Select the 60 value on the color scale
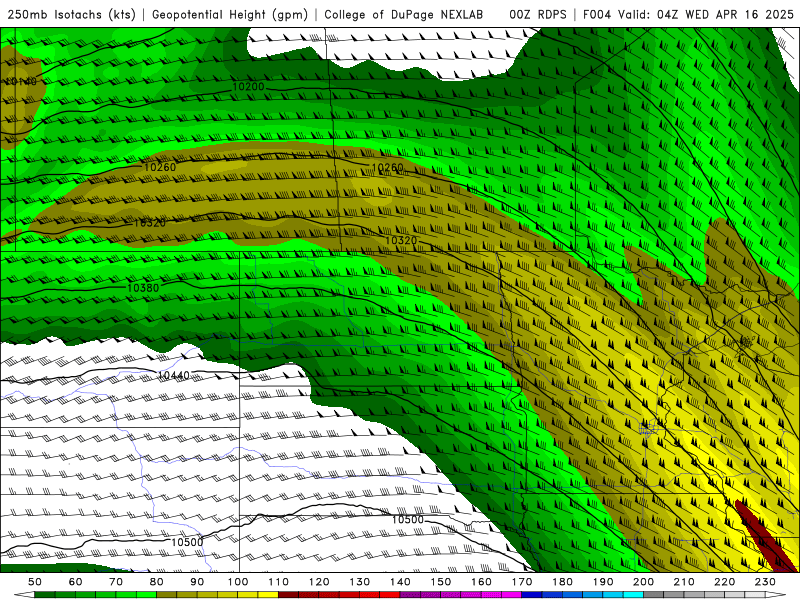The height and width of the screenshot is (600, 800). [76, 582]
